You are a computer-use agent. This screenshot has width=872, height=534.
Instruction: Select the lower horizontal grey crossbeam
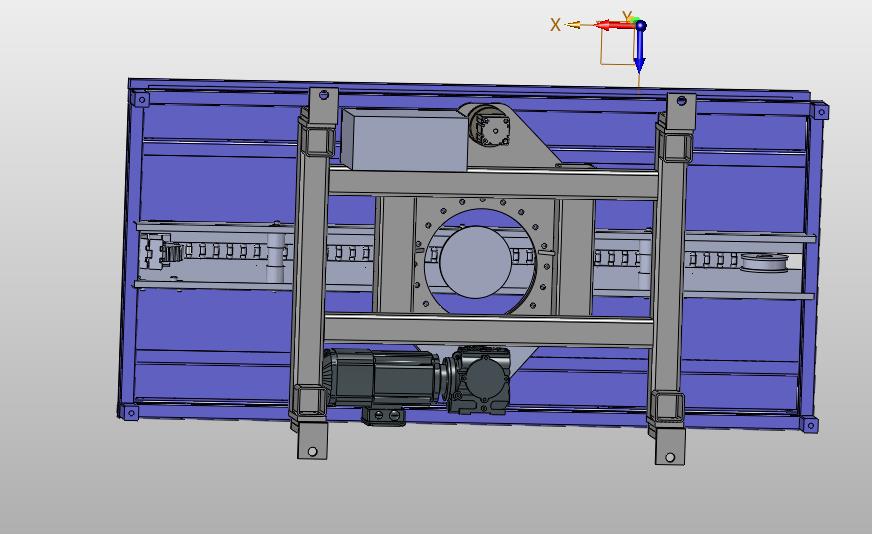[488, 329]
